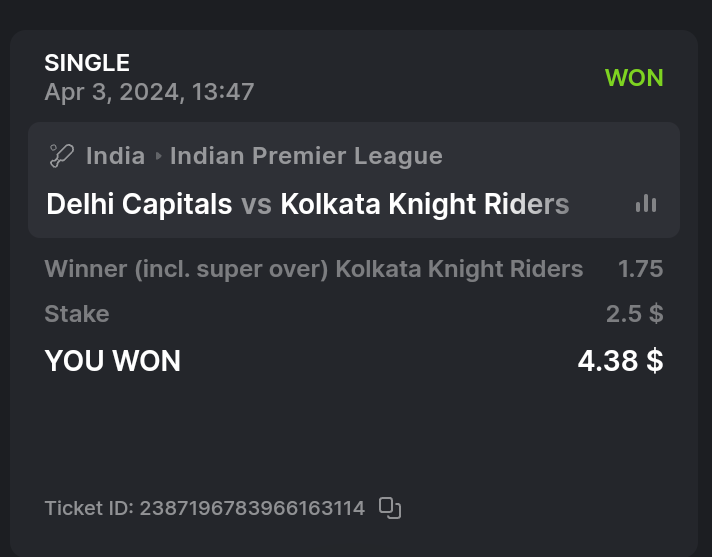This screenshot has width=712, height=557.
Task: Go to Indian Premier League
Action: coord(306,156)
